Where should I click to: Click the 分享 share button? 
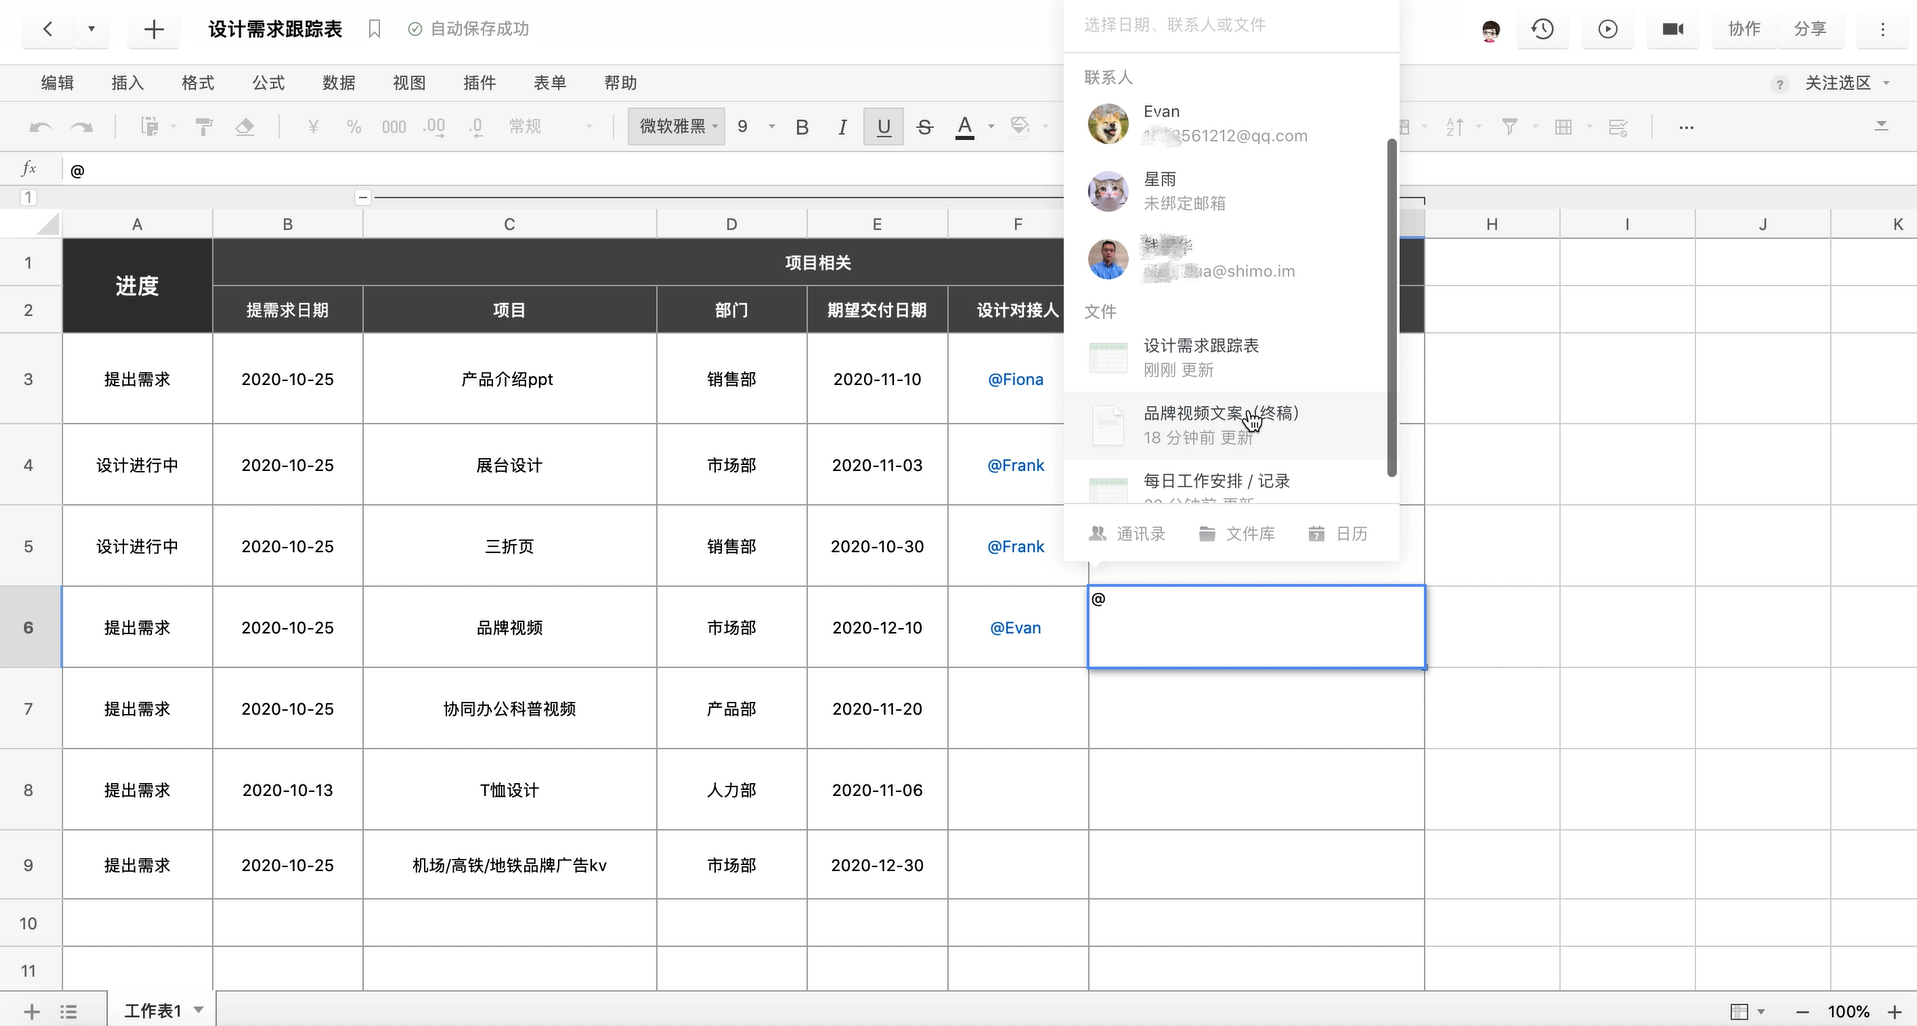coord(1809,29)
